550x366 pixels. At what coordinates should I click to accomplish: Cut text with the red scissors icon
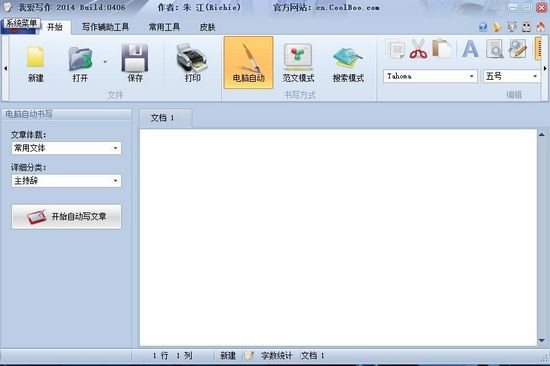[x=418, y=49]
